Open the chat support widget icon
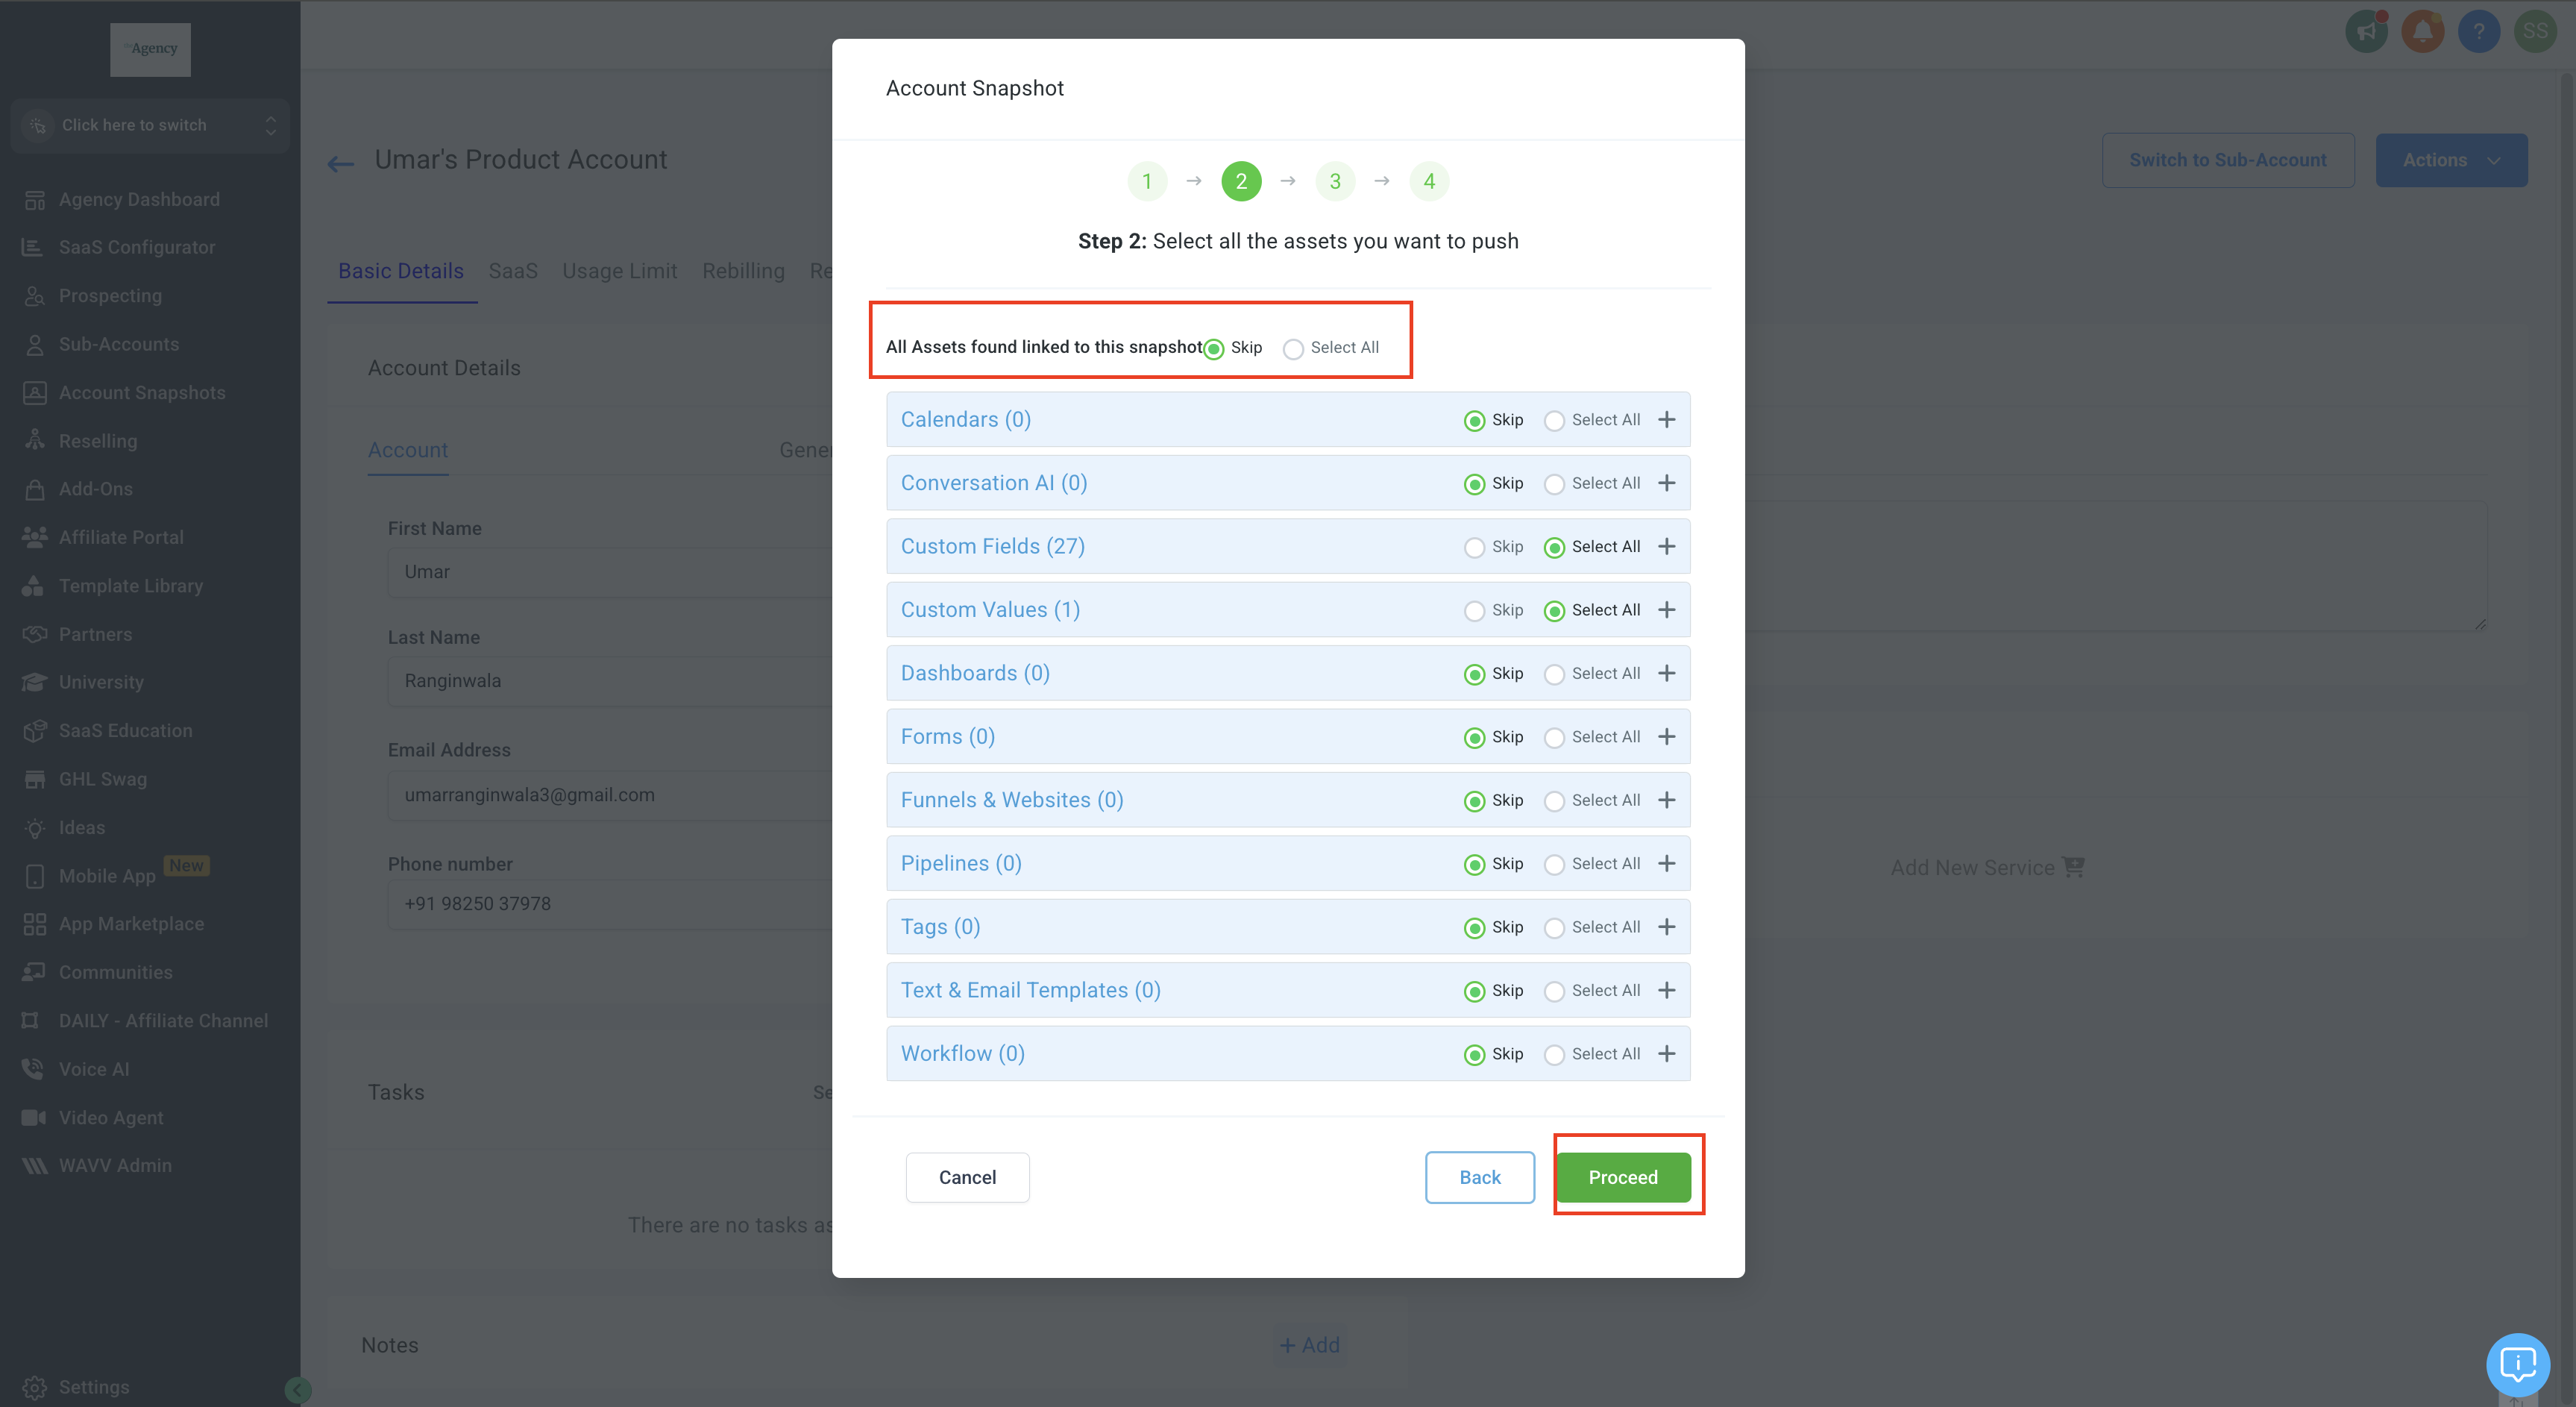Viewport: 2576px width, 1407px height. pos(2517,1364)
